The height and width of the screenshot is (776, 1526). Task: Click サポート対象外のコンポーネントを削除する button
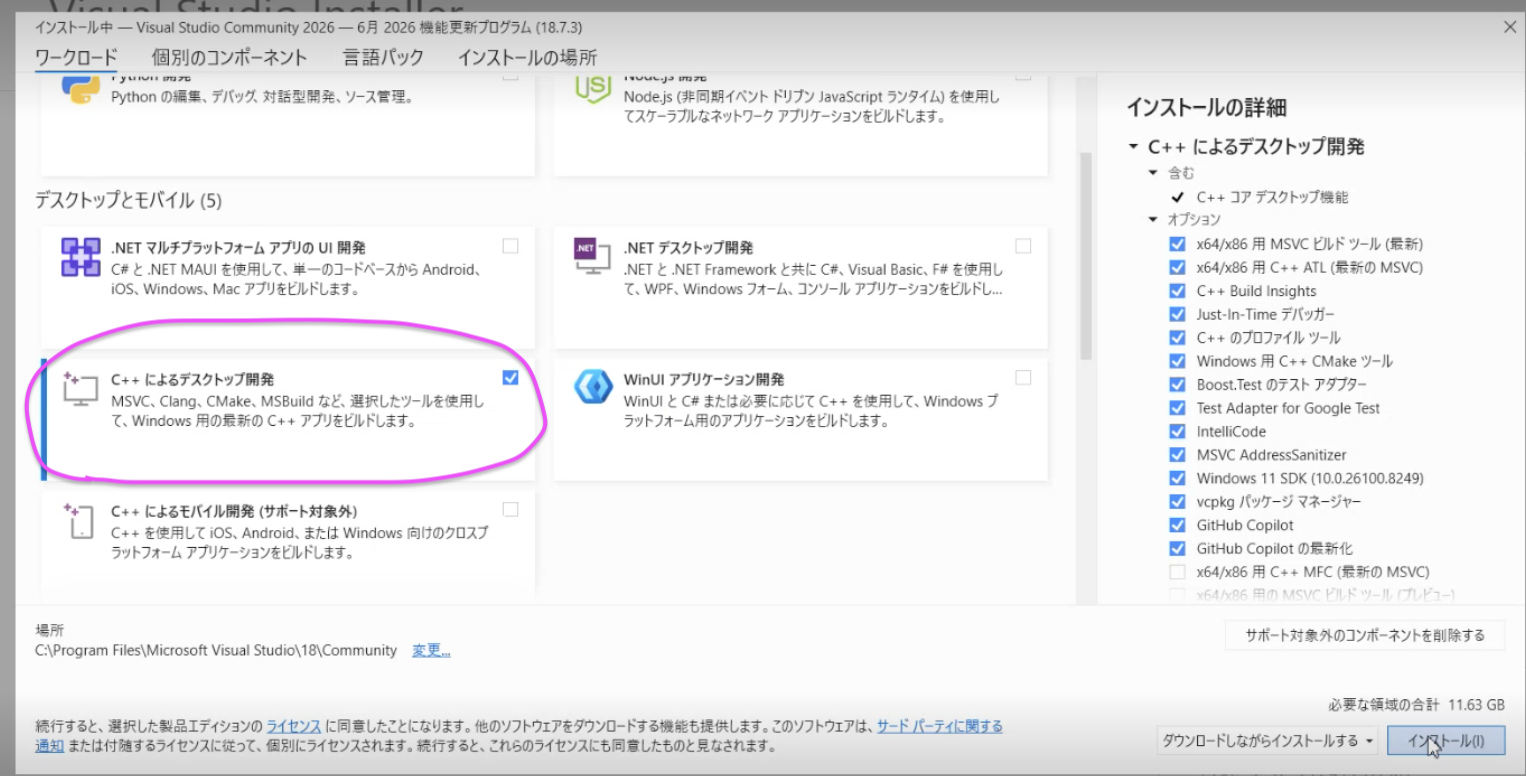(x=1365, y=635)
